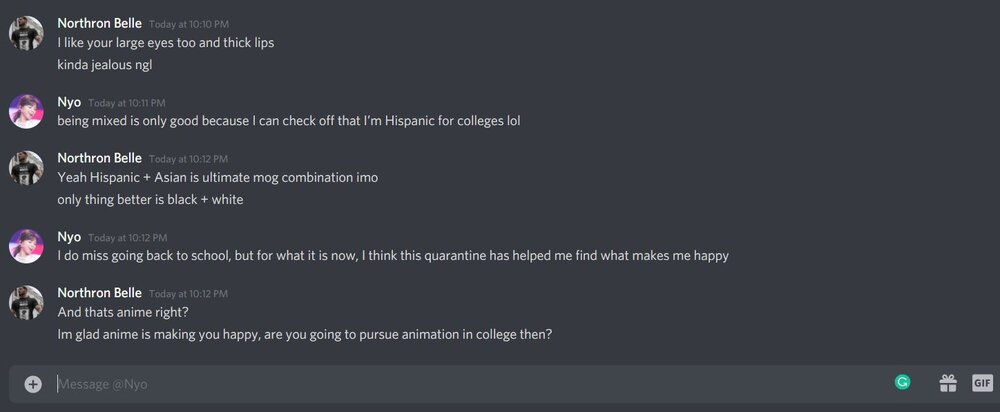This screenshot has width=1000, height=412.
Task: Click timestamp Today at 10:10 PM
Action: [x=189, y=24]
